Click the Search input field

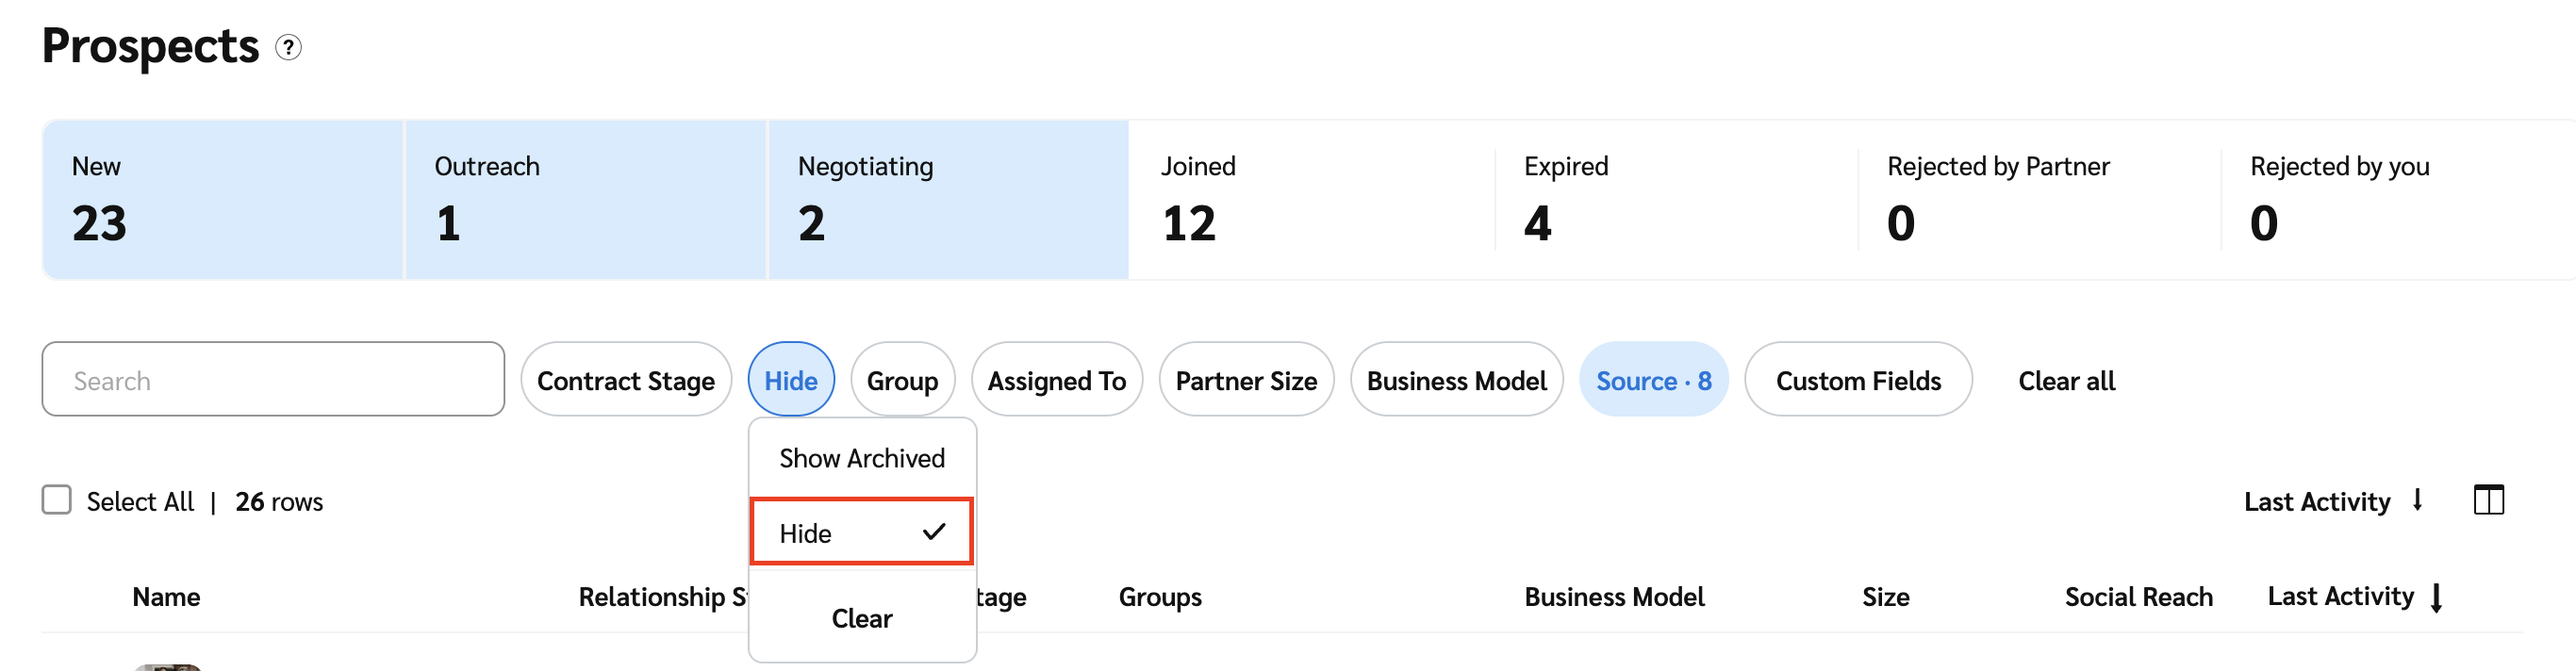tap(273, 380)
